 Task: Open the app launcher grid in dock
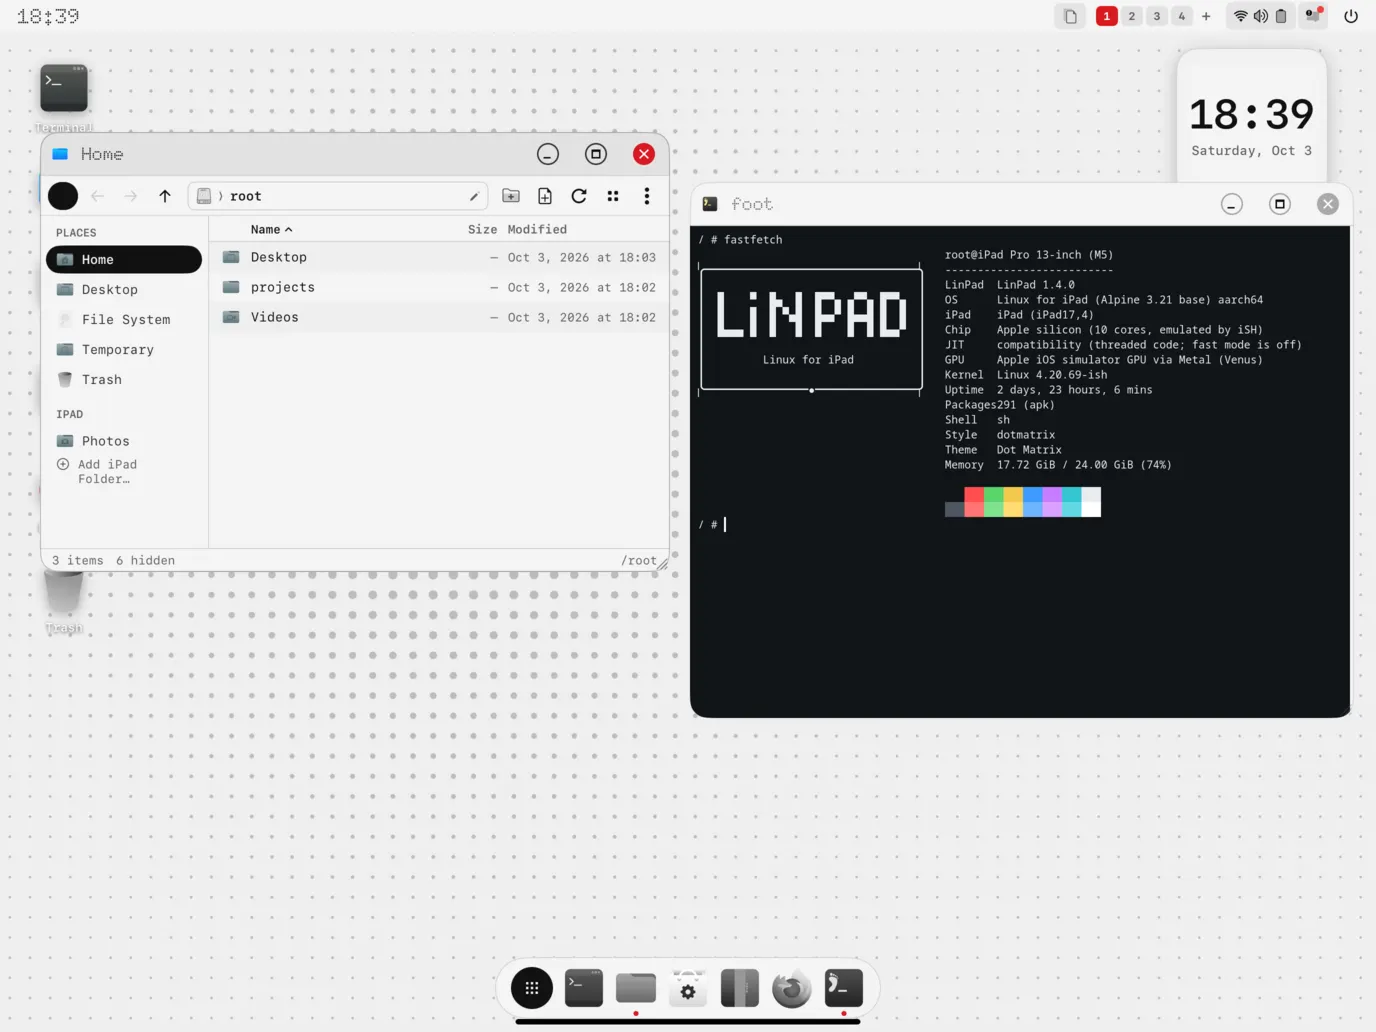click(x=532, y=988)
